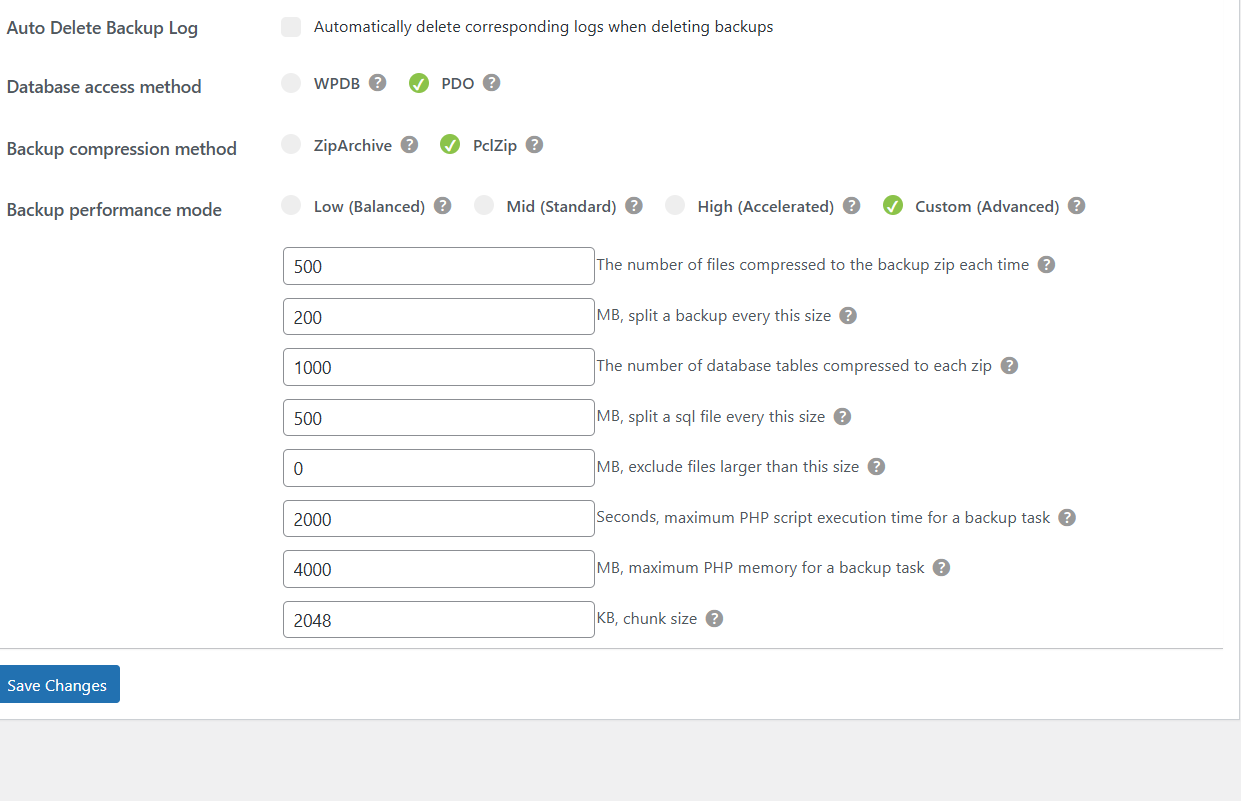Select WPDB database access method
1241x801 pixels.
[291, 83]
